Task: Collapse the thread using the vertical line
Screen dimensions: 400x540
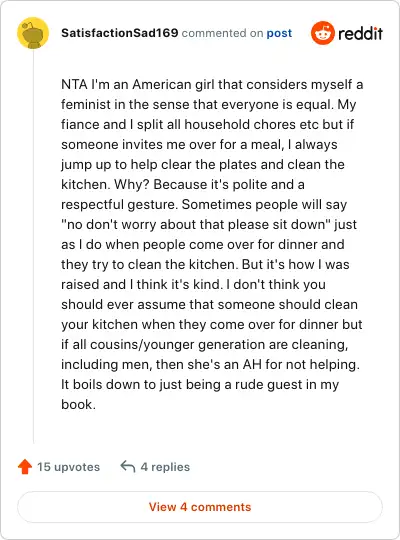Action: point(33,246)
